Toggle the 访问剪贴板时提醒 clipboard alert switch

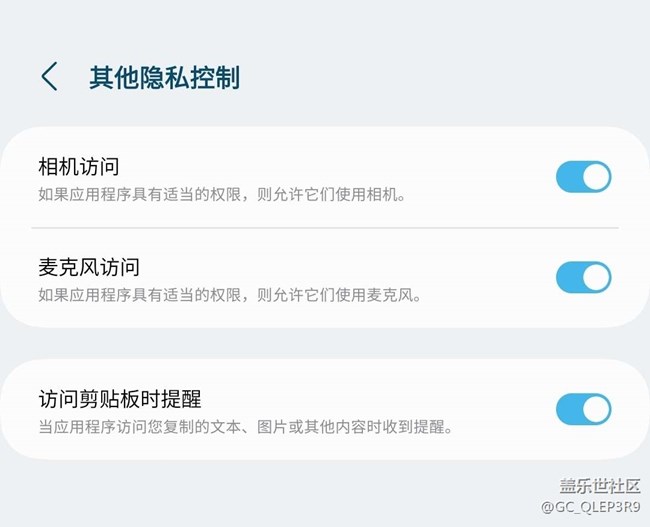click(x=583, y=409)
